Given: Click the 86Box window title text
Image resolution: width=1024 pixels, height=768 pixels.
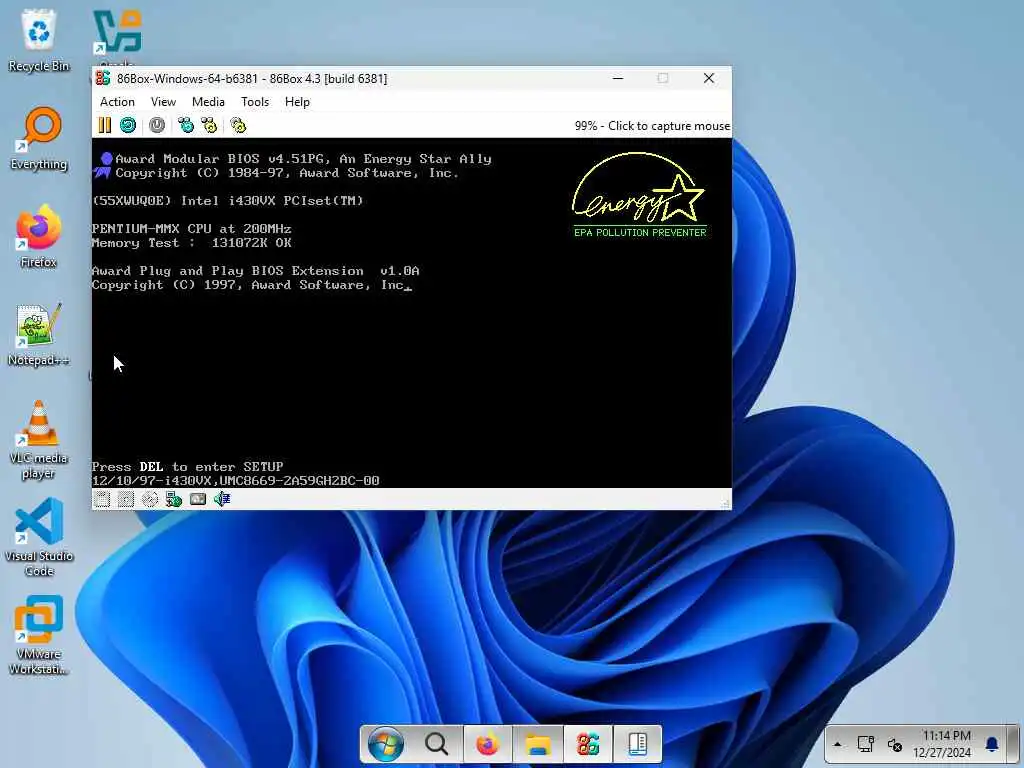Looking at the screenshot, I should point(252,78).
